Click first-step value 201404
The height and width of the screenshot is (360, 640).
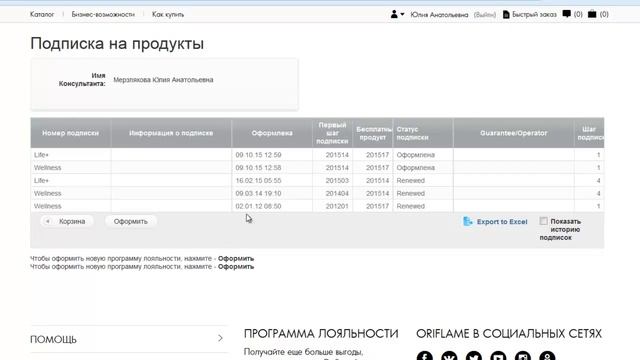coord(337,193)
